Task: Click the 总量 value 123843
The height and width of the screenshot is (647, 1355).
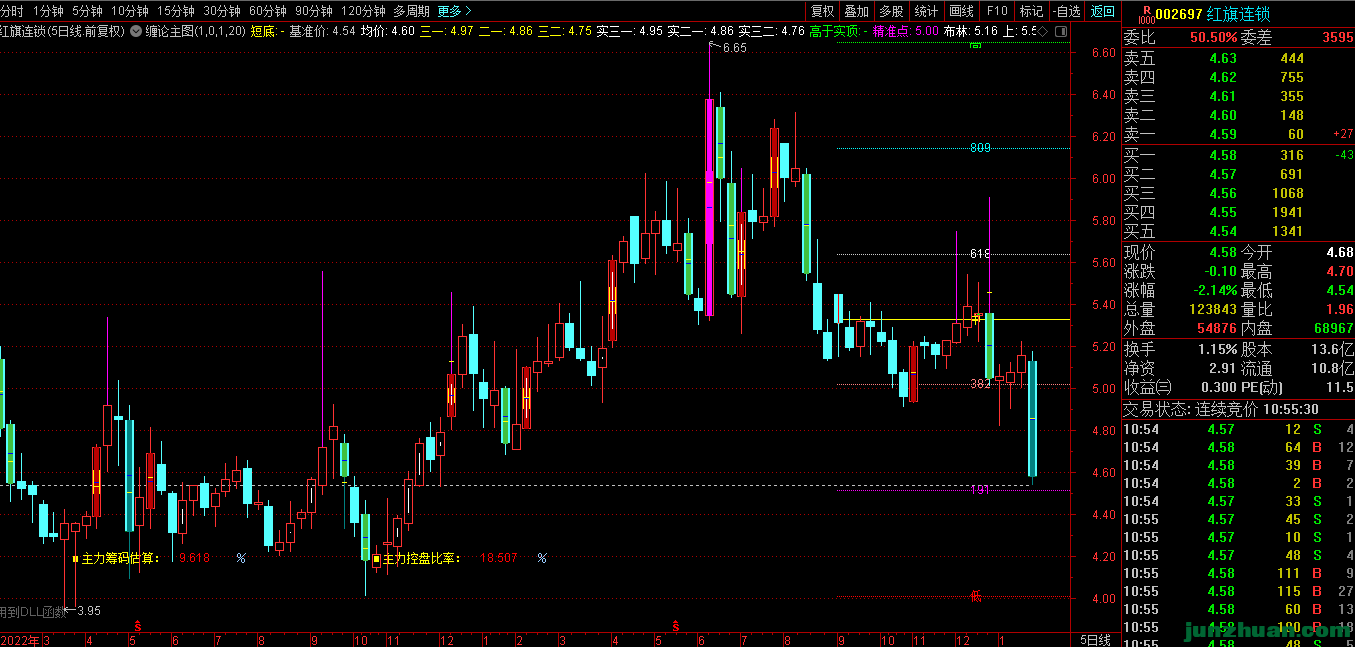Action: [1214, 310]
